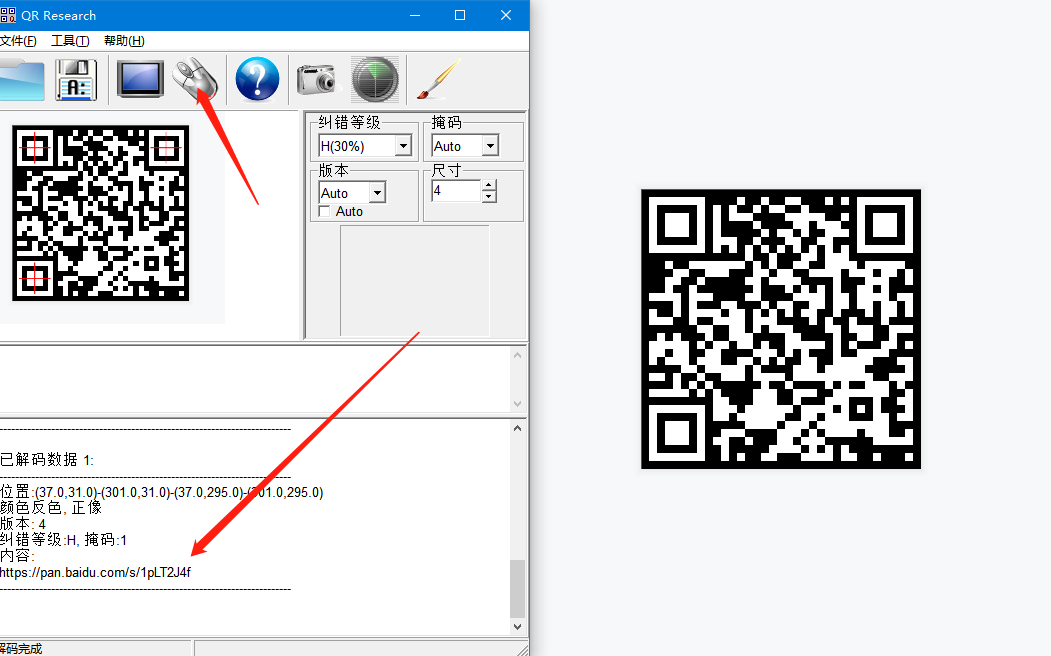Screen dimensions: 1051x656
Task: Toggle the Auto checkbox under 版本
Action: point(324,212)
